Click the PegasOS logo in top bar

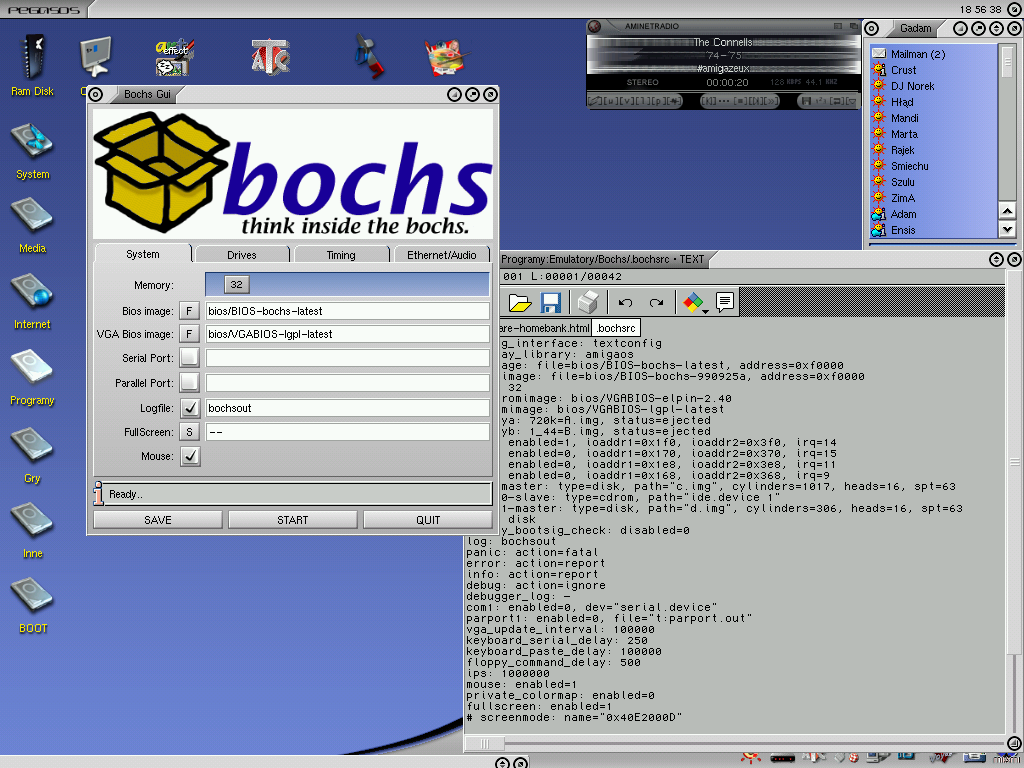point(44,10)
